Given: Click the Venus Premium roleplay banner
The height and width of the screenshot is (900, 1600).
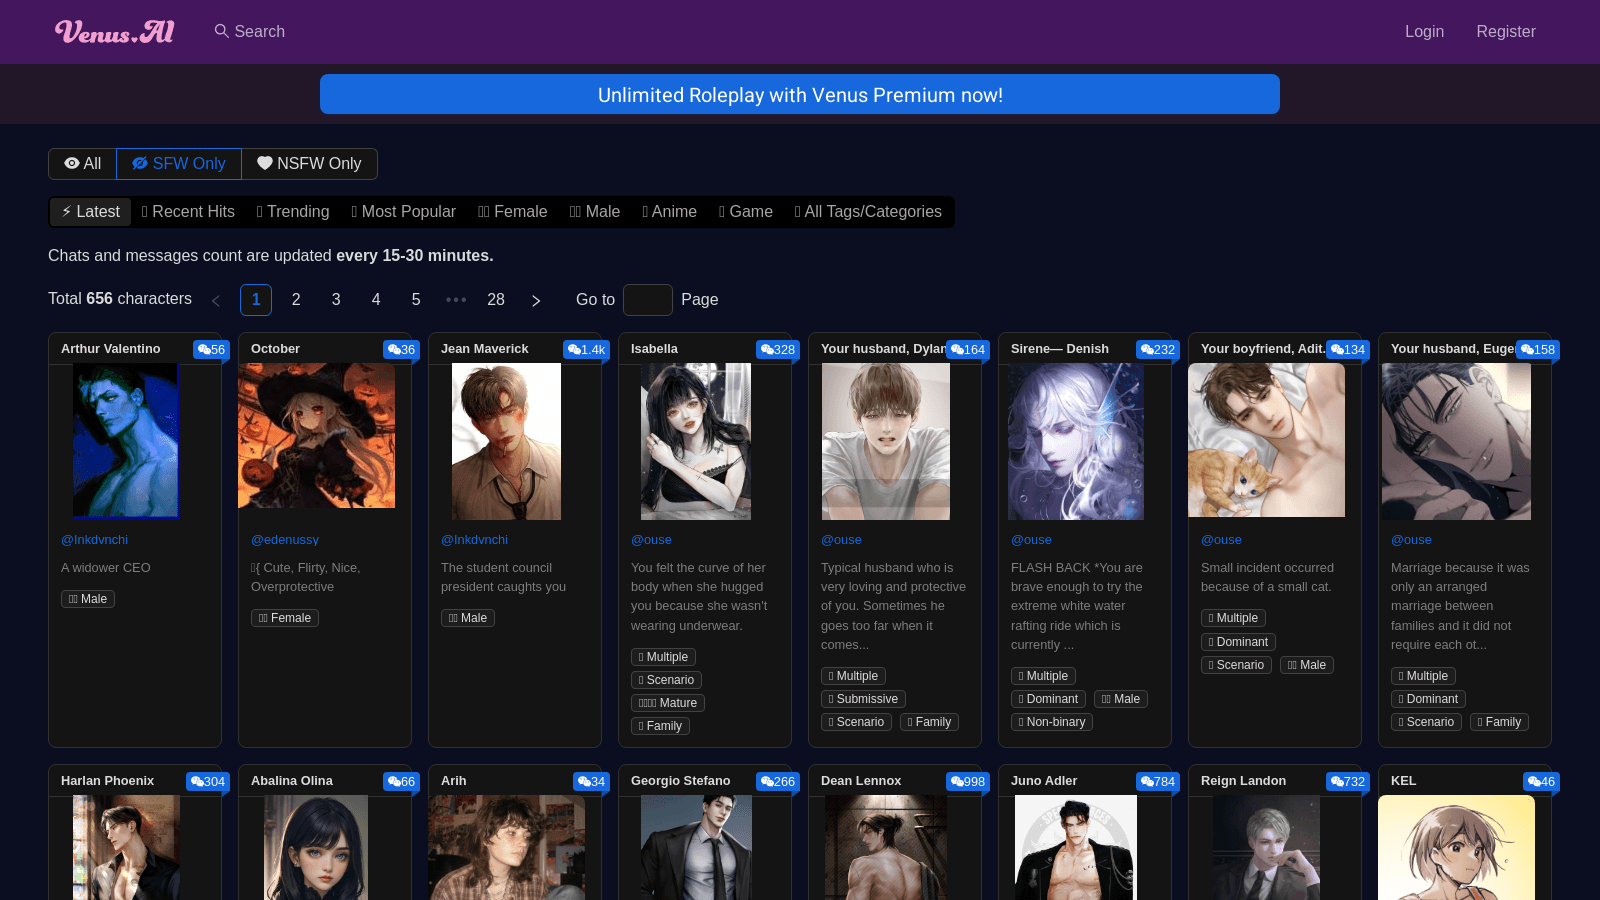Looking at the screenshot, I should [800, 94].
